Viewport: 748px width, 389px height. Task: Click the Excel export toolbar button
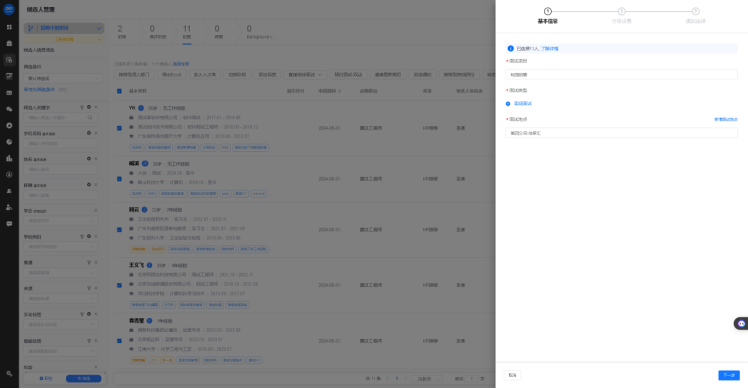(172, 74)
